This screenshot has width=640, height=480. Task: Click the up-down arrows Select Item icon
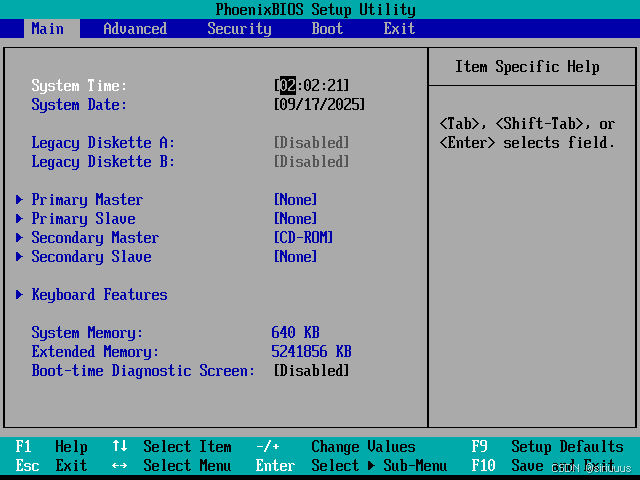[120, 446]
